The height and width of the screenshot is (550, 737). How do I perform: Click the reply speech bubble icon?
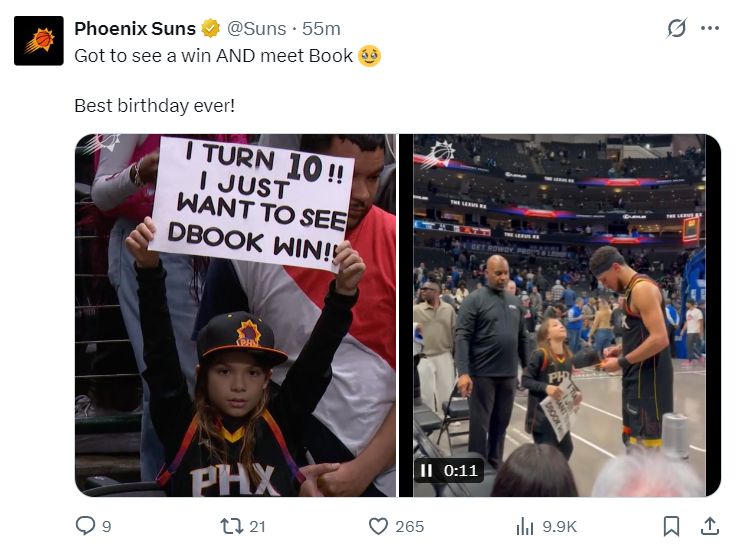point(86,526)
